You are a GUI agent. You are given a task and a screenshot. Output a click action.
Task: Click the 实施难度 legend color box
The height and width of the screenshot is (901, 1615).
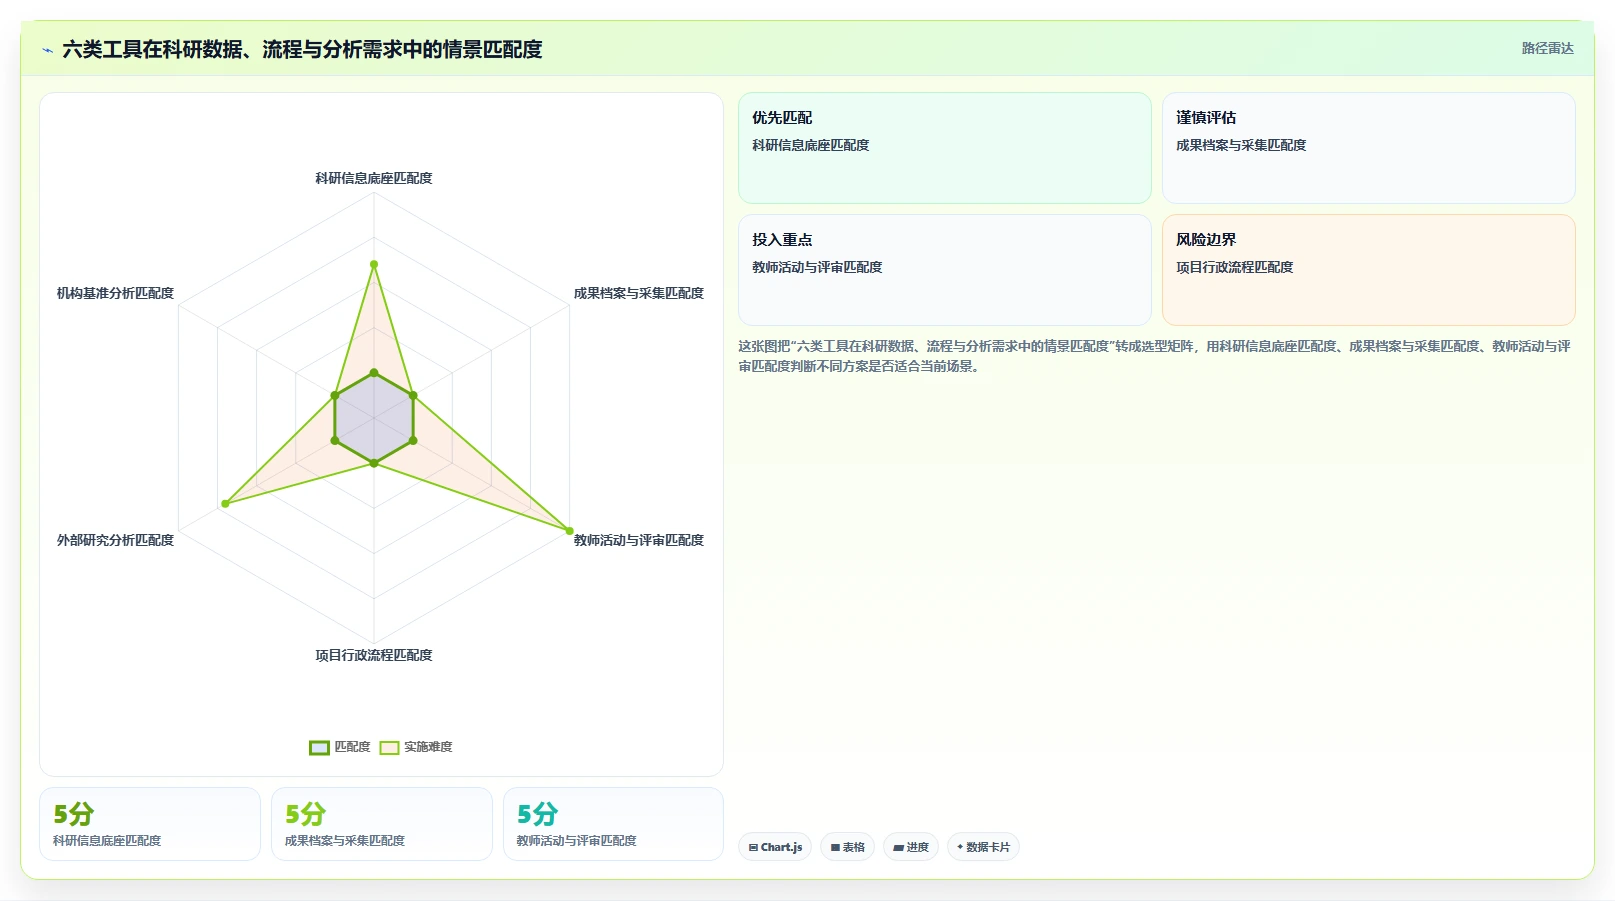pos(389,748)
